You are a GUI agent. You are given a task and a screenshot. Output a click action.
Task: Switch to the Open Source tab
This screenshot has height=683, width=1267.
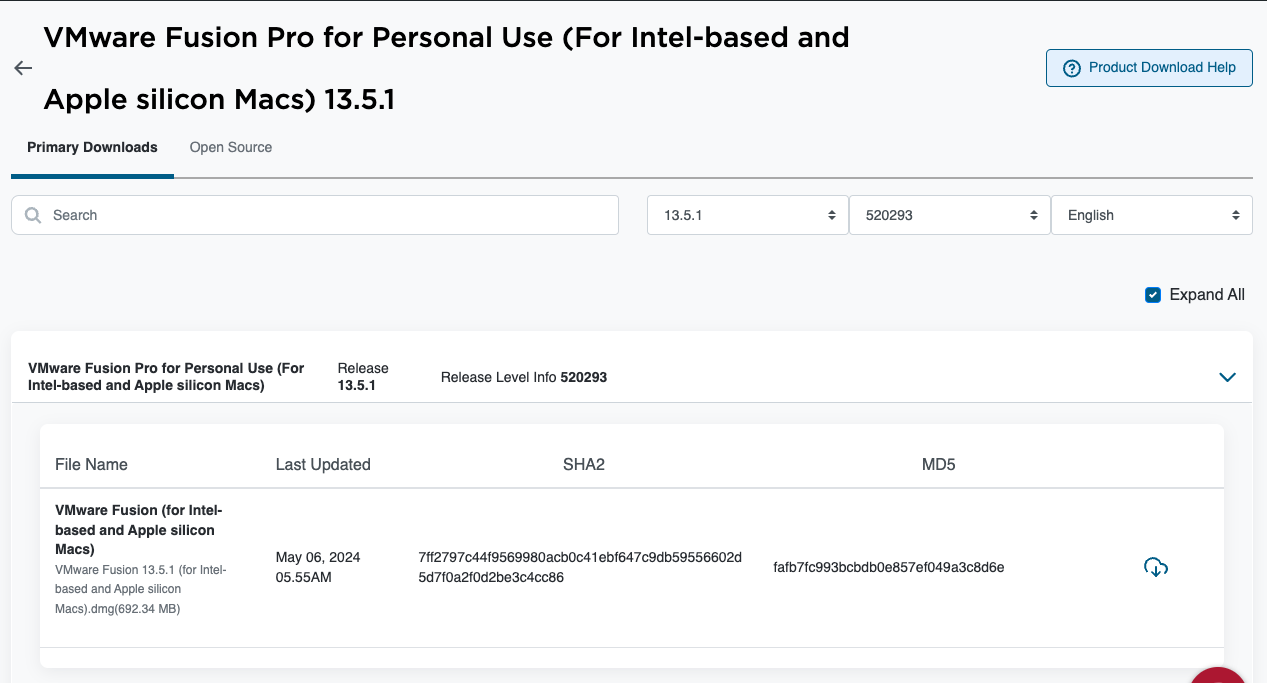230,147
